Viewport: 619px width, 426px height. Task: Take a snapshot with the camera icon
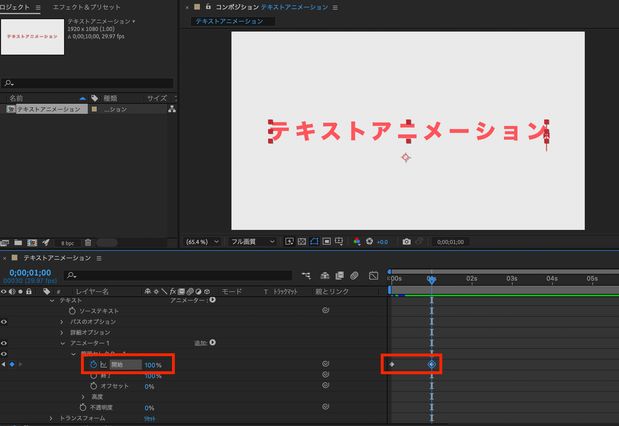407,242
